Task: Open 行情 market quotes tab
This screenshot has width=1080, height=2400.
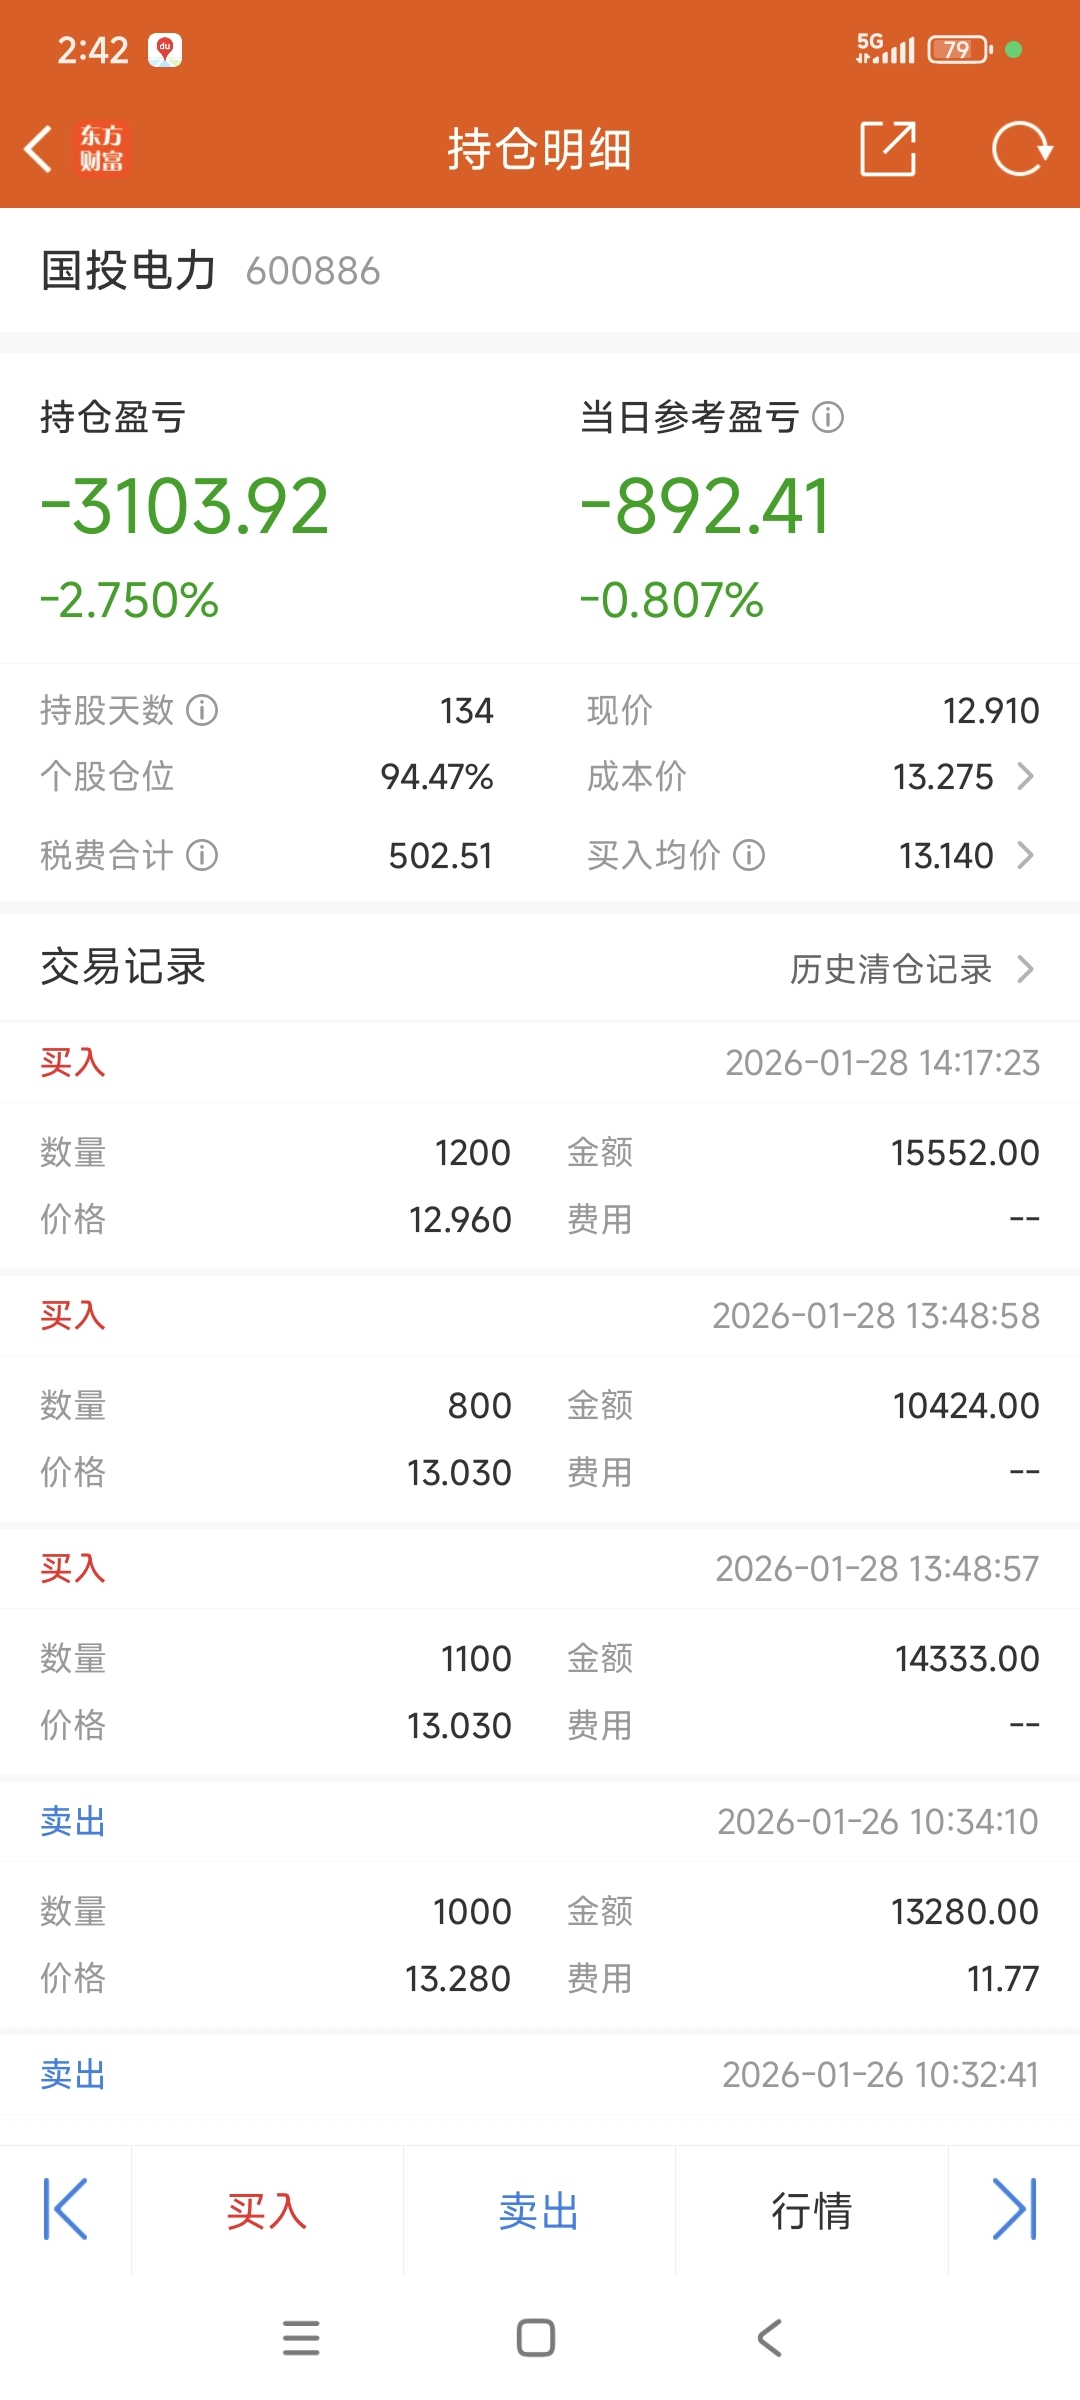Action: (x=811, y=2211)
